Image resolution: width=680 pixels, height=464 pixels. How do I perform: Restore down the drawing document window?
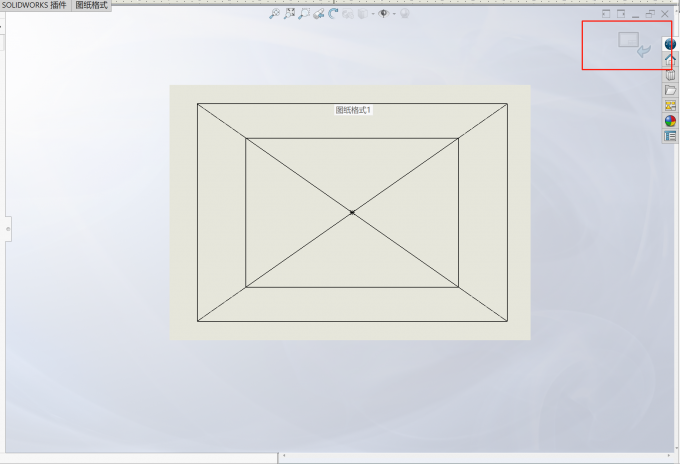tap(650, 14)
